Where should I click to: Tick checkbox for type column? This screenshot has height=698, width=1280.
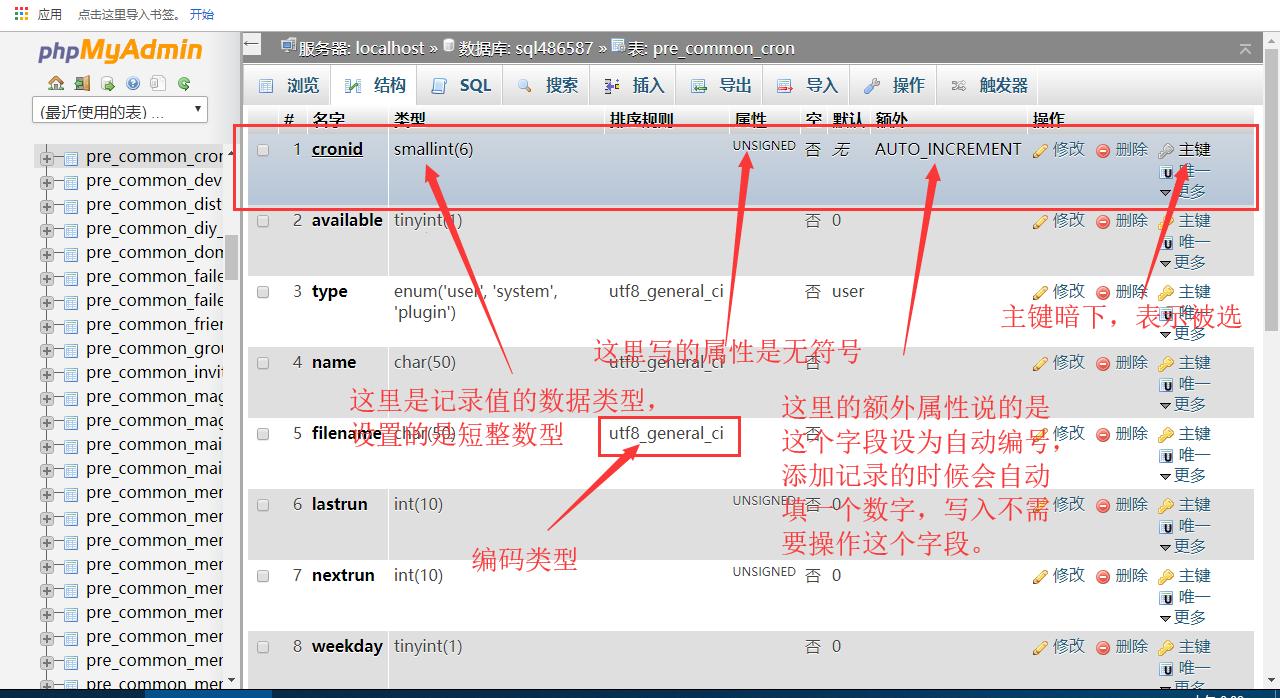(263, 292)
